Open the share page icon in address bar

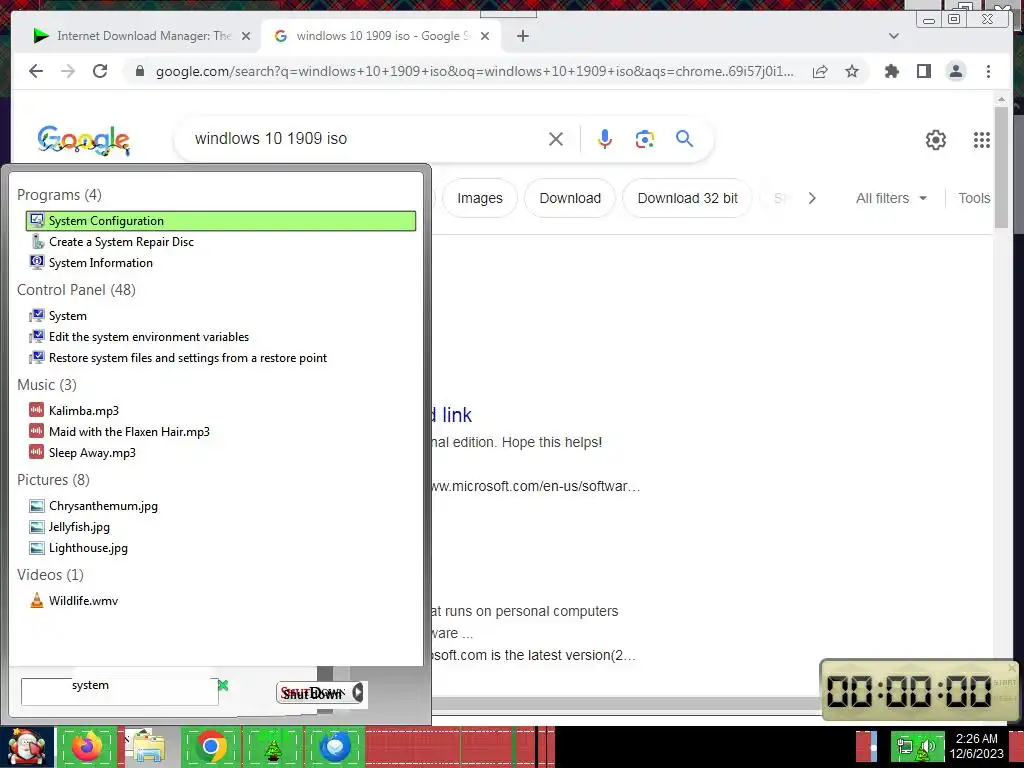820,71
